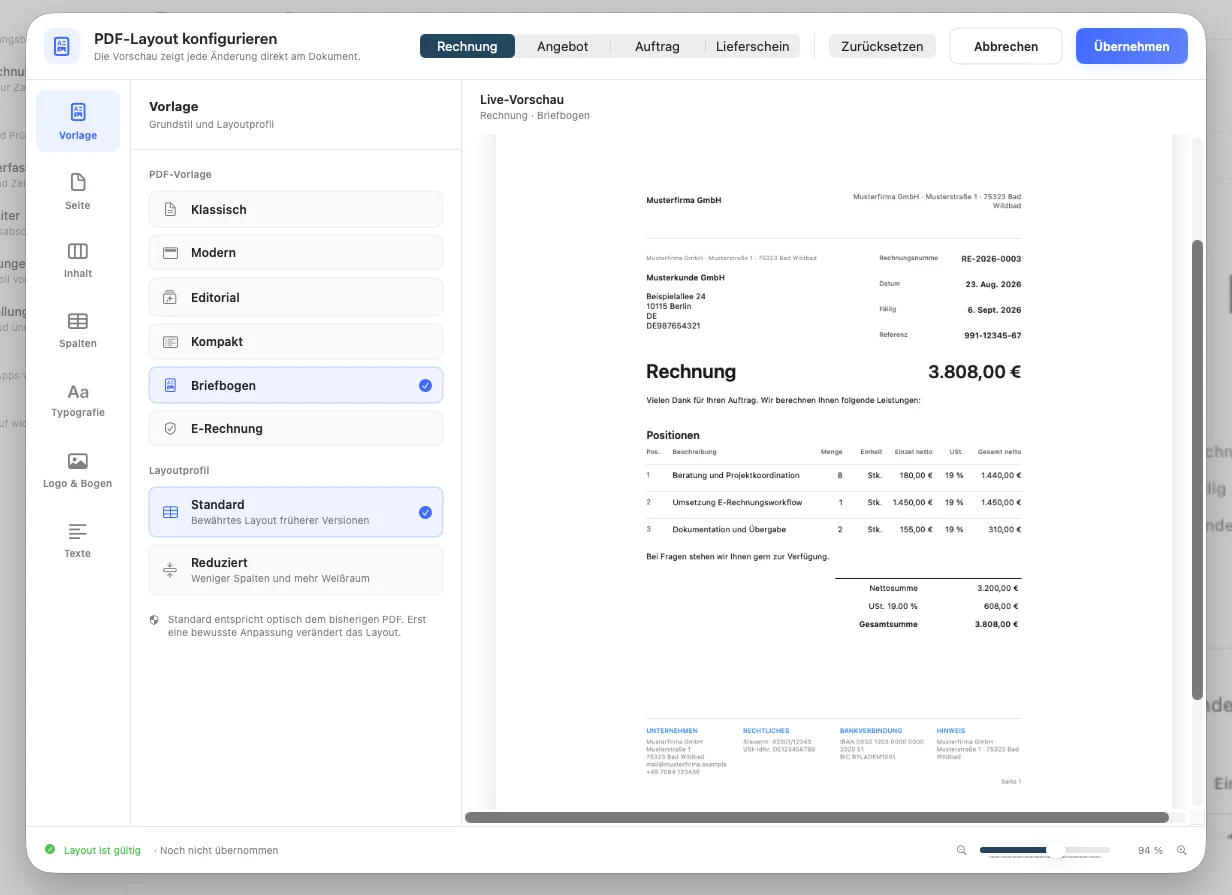The image size is (1232, 895).
Task: Zoom out with the minus magnifier
Action: point(962,850)
